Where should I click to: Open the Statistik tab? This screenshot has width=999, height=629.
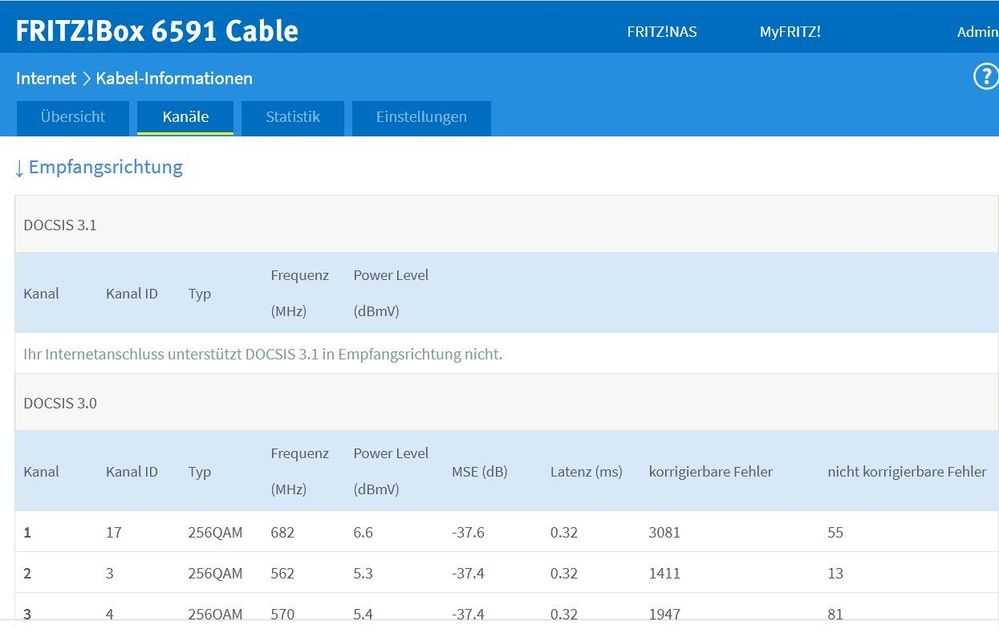(x=293, y=117)
